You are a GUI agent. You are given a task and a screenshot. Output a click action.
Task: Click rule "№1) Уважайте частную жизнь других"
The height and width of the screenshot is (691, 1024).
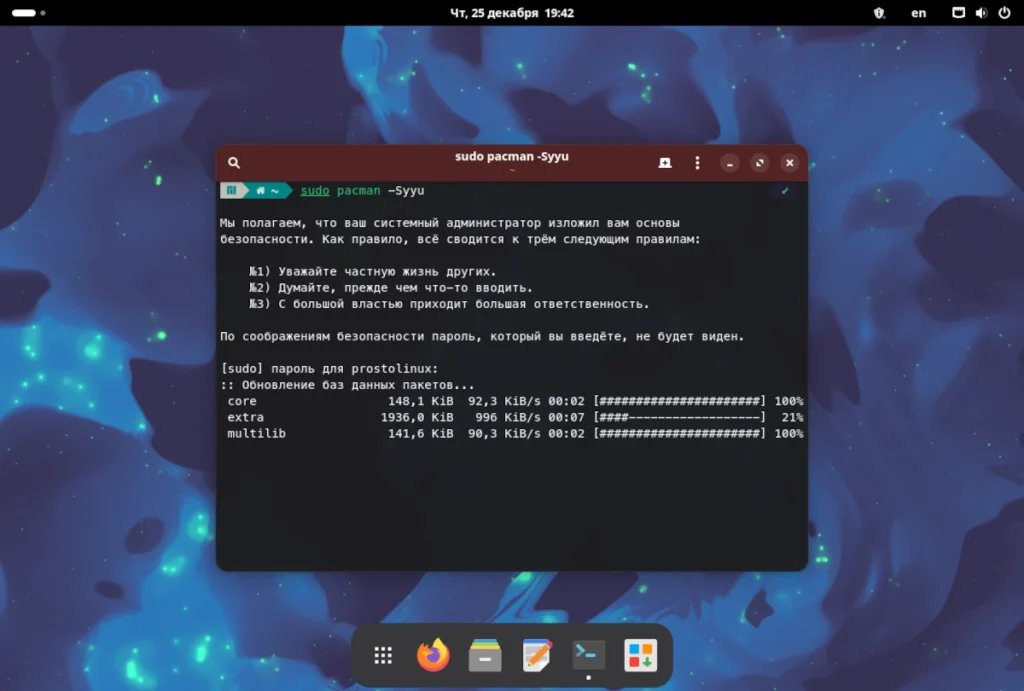point(372,272)
